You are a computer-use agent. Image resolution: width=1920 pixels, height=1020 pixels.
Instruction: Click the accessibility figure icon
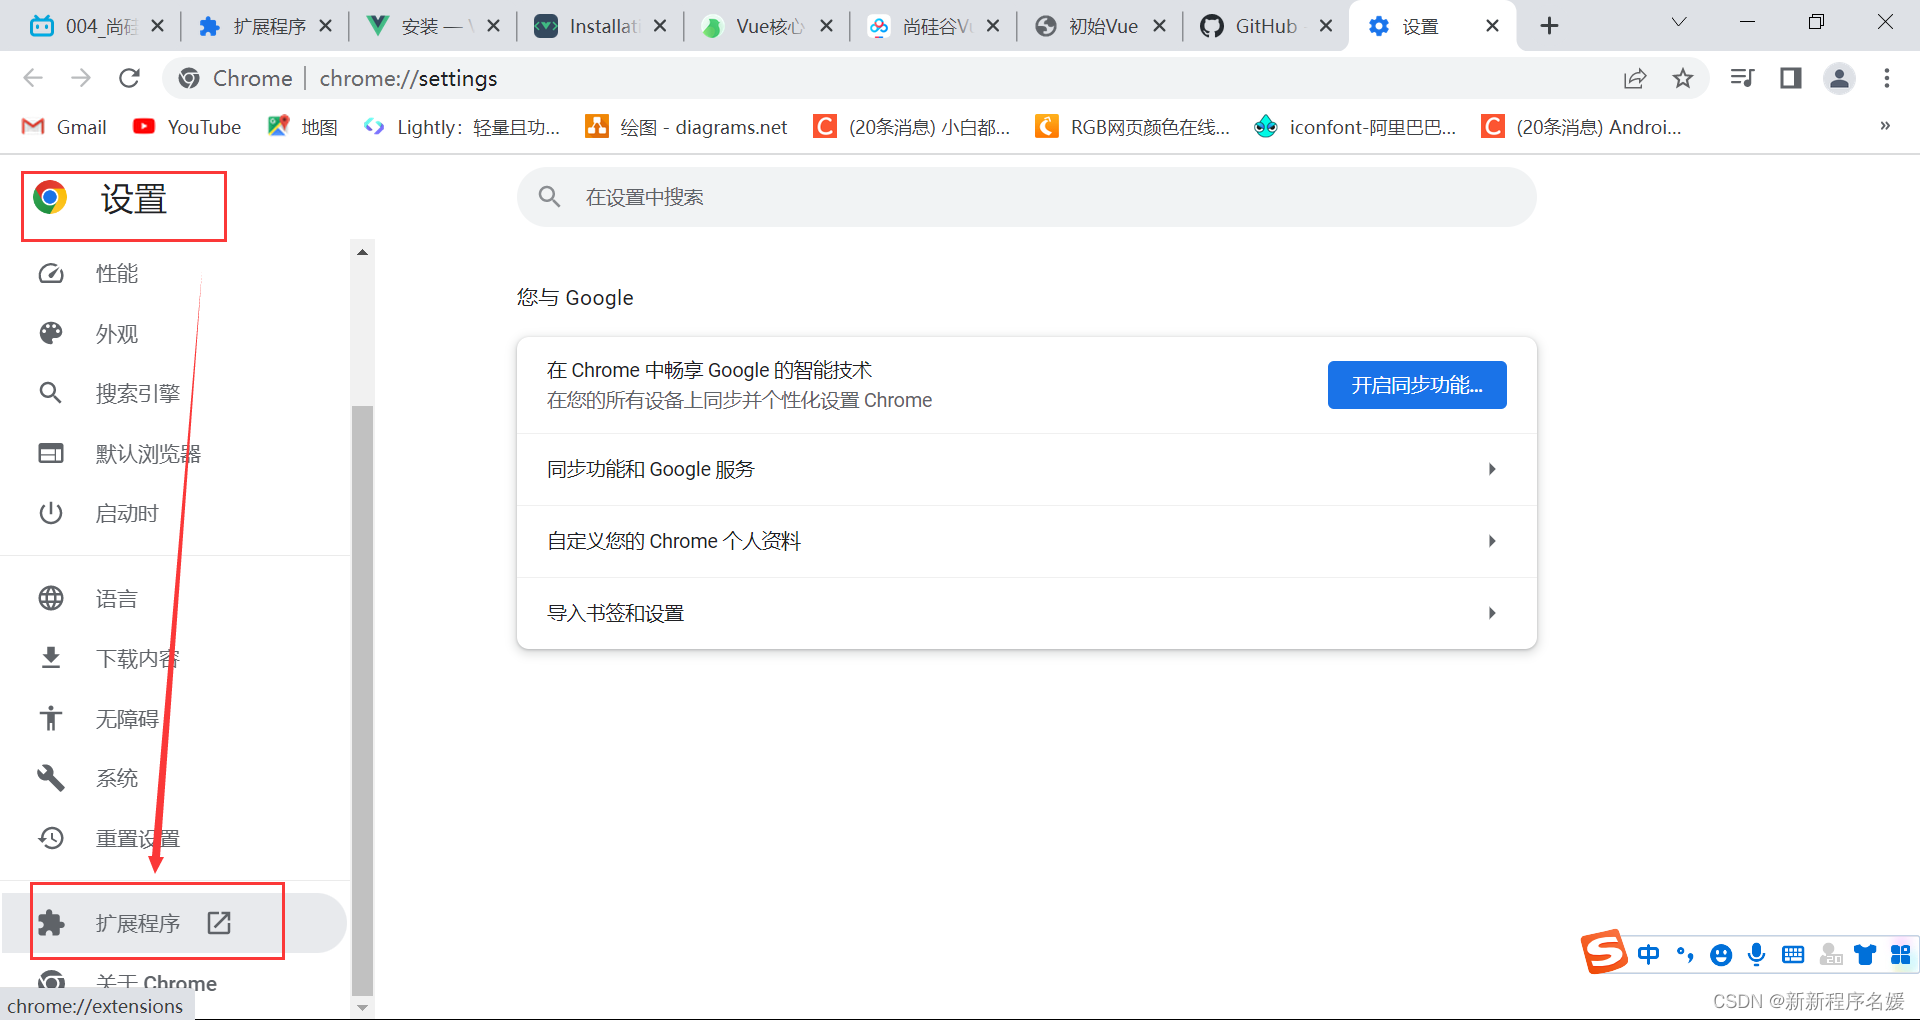51,718
